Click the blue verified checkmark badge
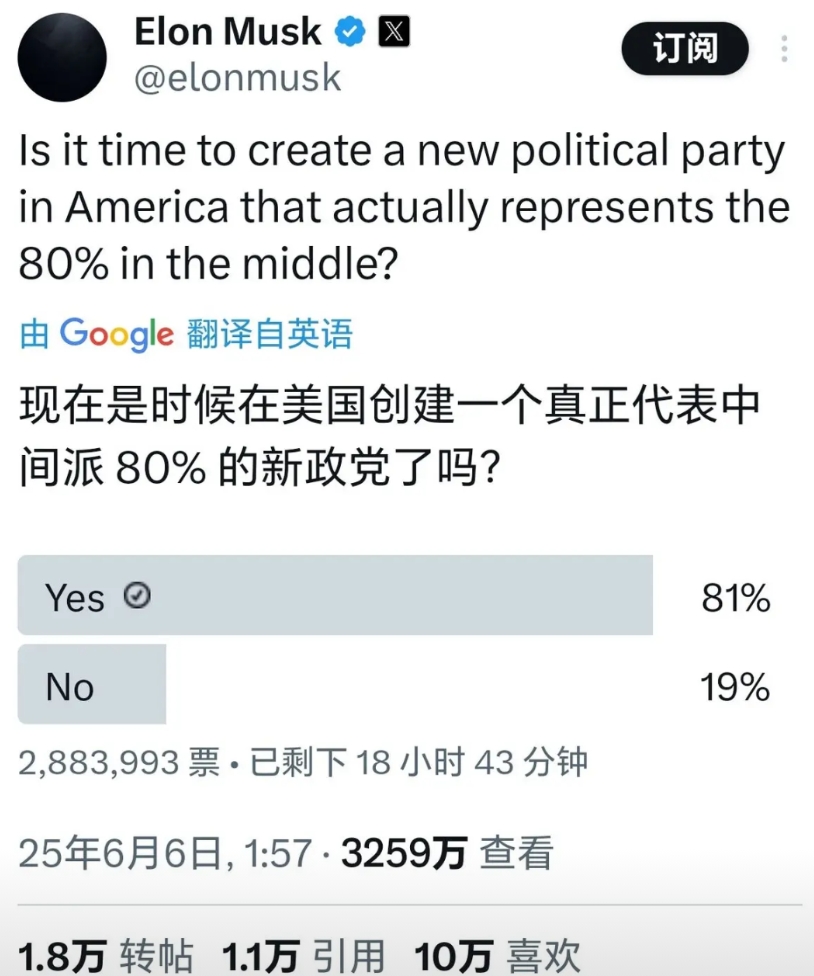 pyautogui.click(x=350, y=31)
